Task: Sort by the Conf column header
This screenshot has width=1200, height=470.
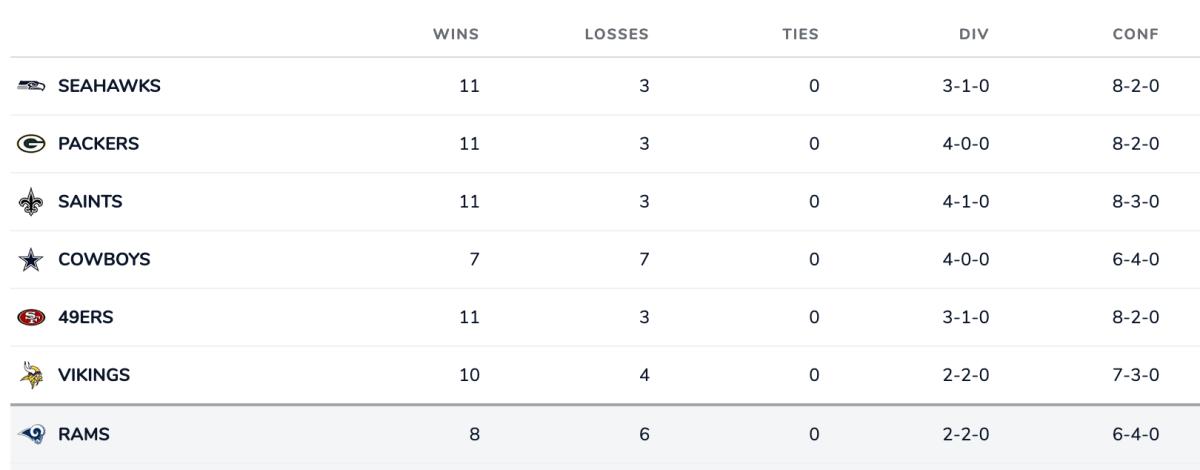Action: click(1136, 34)
